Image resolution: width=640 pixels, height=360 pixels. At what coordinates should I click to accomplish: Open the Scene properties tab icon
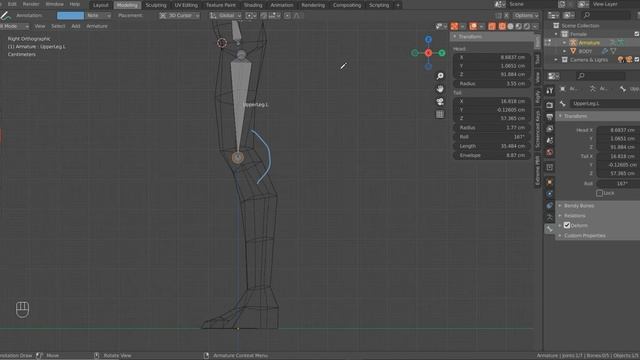[x=549, y=140]
